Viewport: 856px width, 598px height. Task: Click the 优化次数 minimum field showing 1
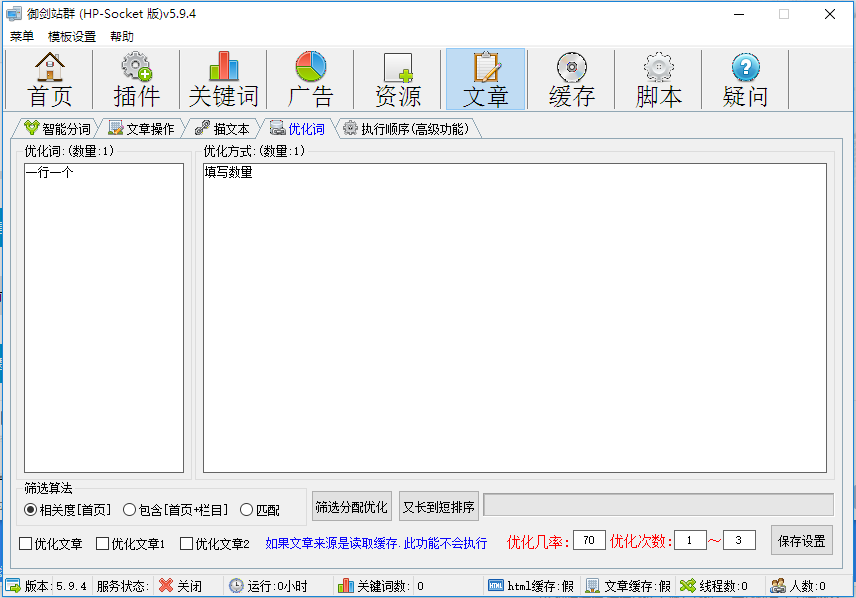[690, 540]
